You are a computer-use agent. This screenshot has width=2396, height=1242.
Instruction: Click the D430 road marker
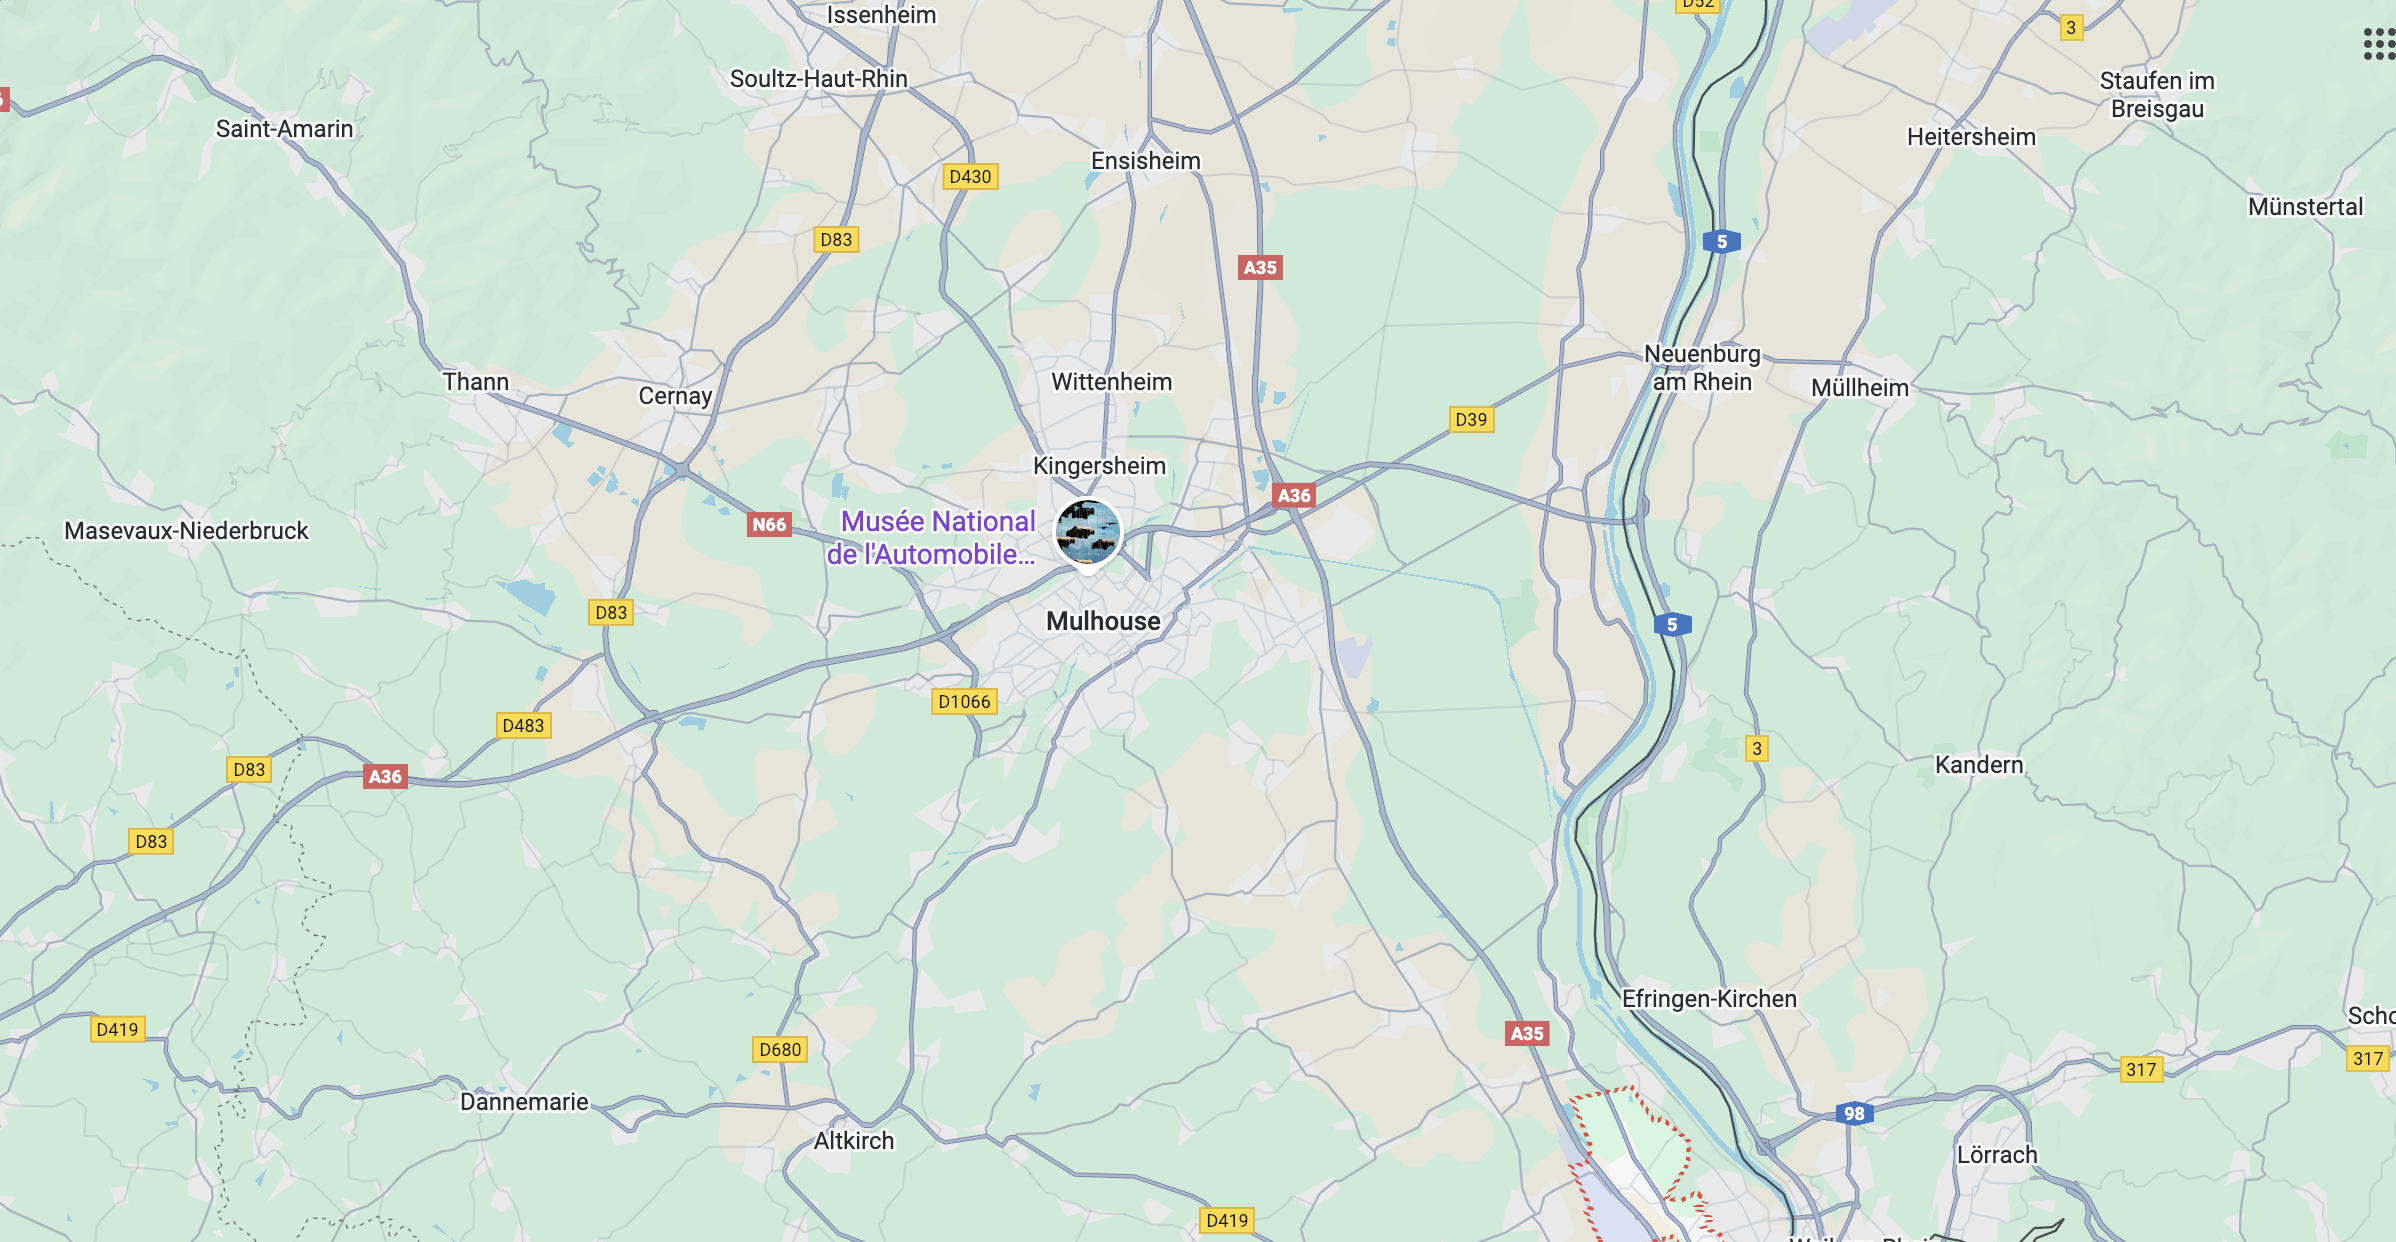970,177
